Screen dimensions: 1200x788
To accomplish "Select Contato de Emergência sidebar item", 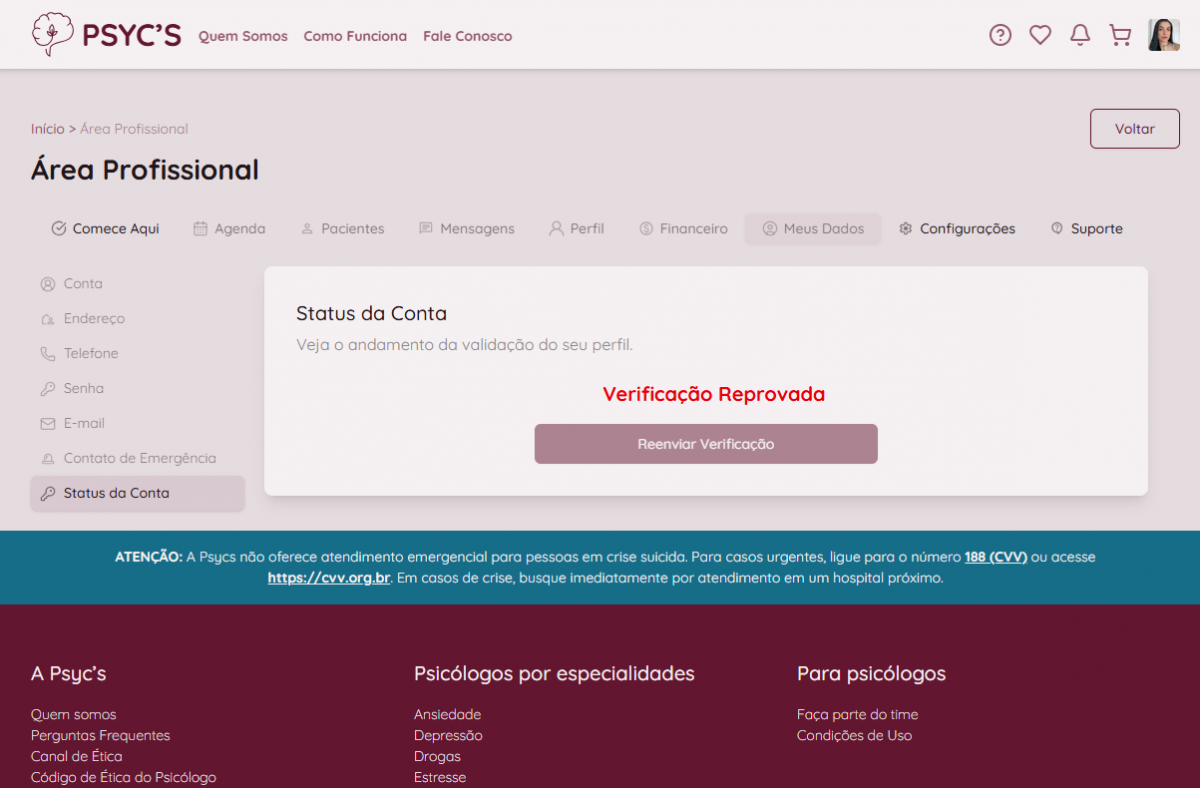I will point(139,459).
